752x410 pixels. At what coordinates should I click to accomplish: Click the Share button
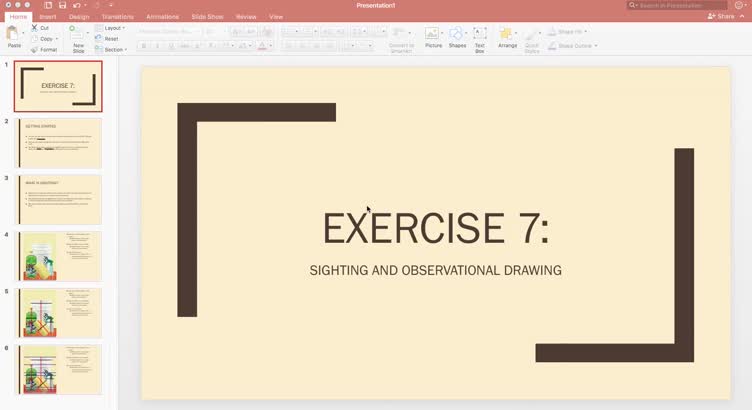pos(721,16)
